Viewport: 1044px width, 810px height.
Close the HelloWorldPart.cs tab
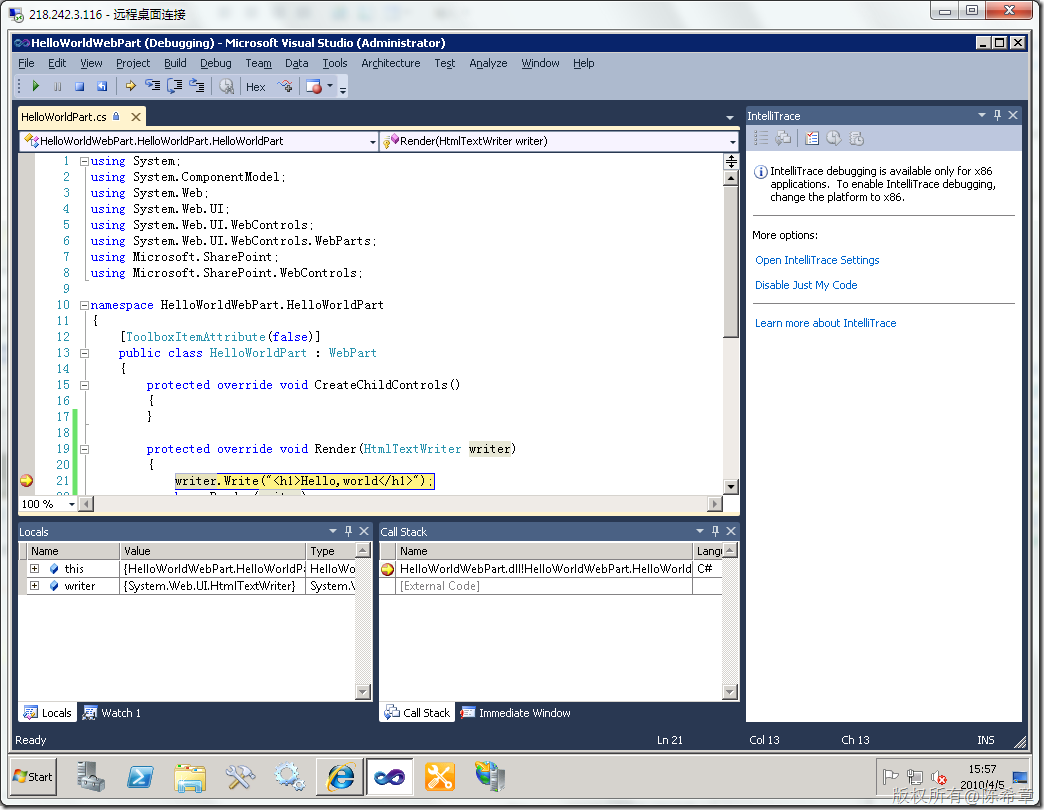click(136, 116)
